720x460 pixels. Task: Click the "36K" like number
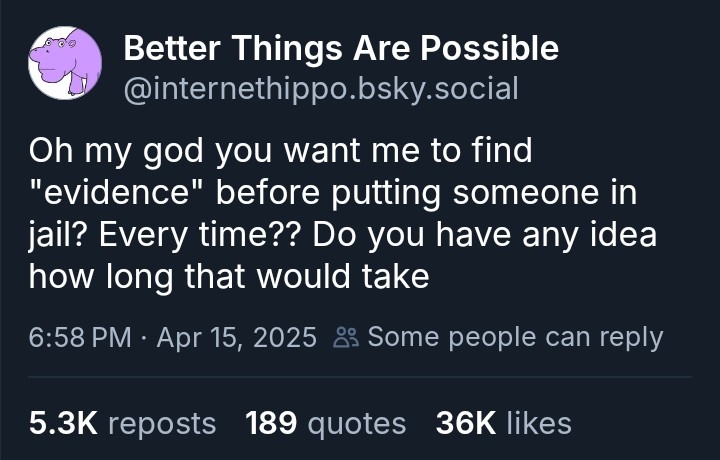466,423
